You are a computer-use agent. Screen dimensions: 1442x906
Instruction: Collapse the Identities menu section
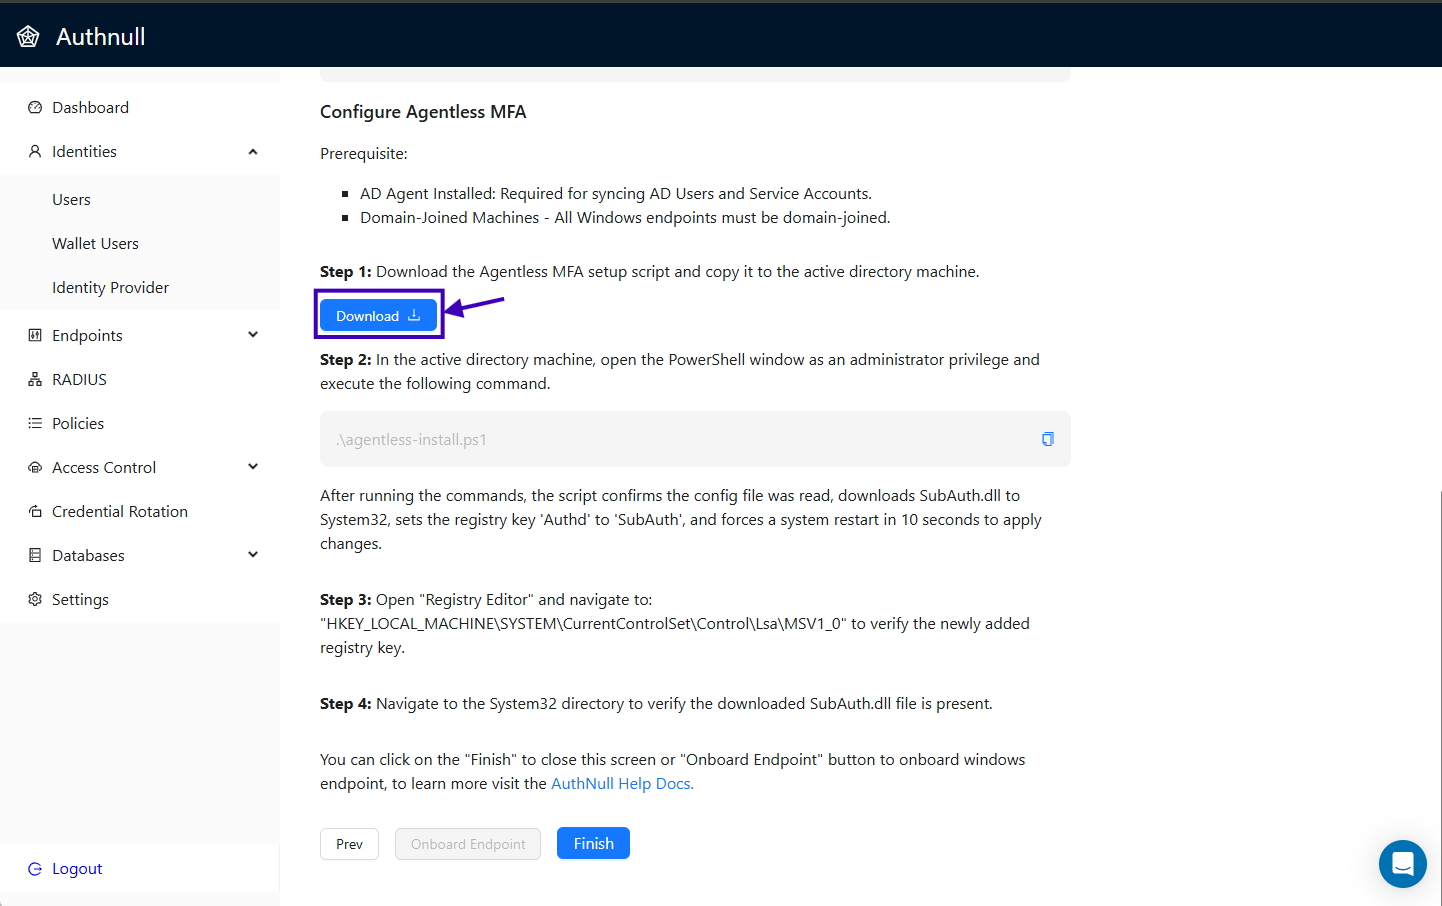(x=253, y=152)
